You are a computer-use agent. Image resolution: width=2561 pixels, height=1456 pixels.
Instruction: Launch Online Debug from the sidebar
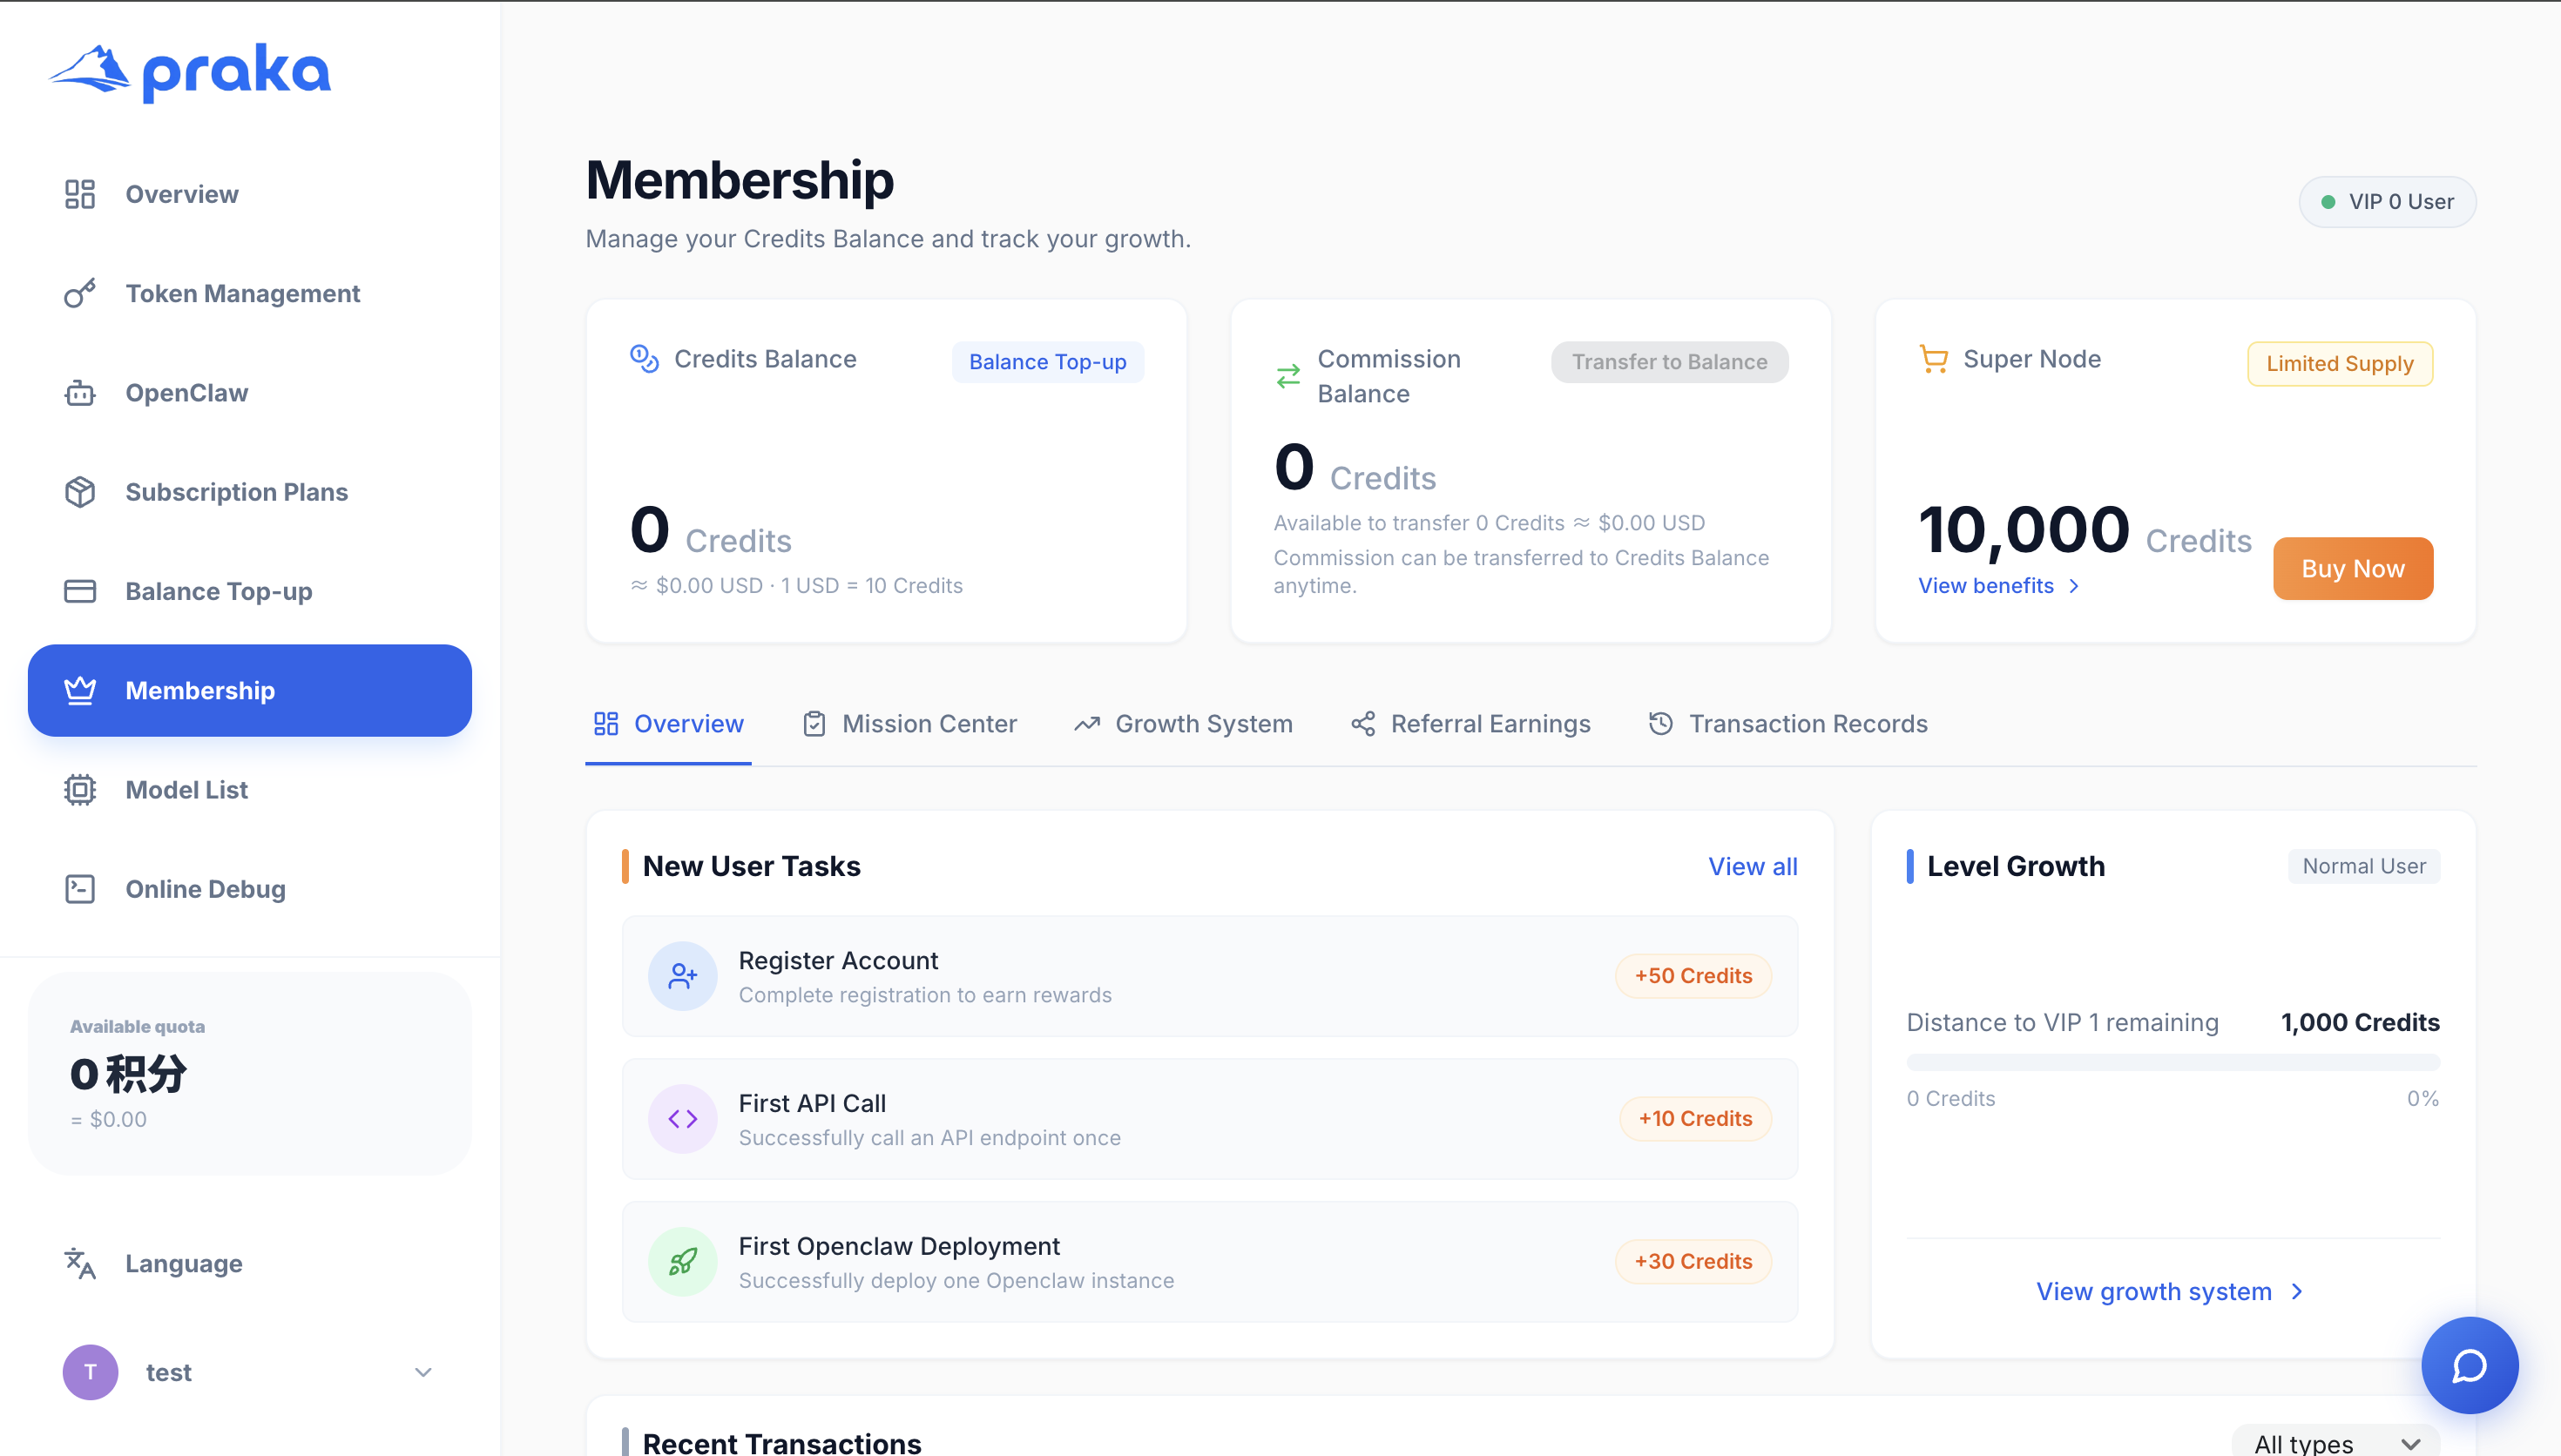(x=204, y=888)
